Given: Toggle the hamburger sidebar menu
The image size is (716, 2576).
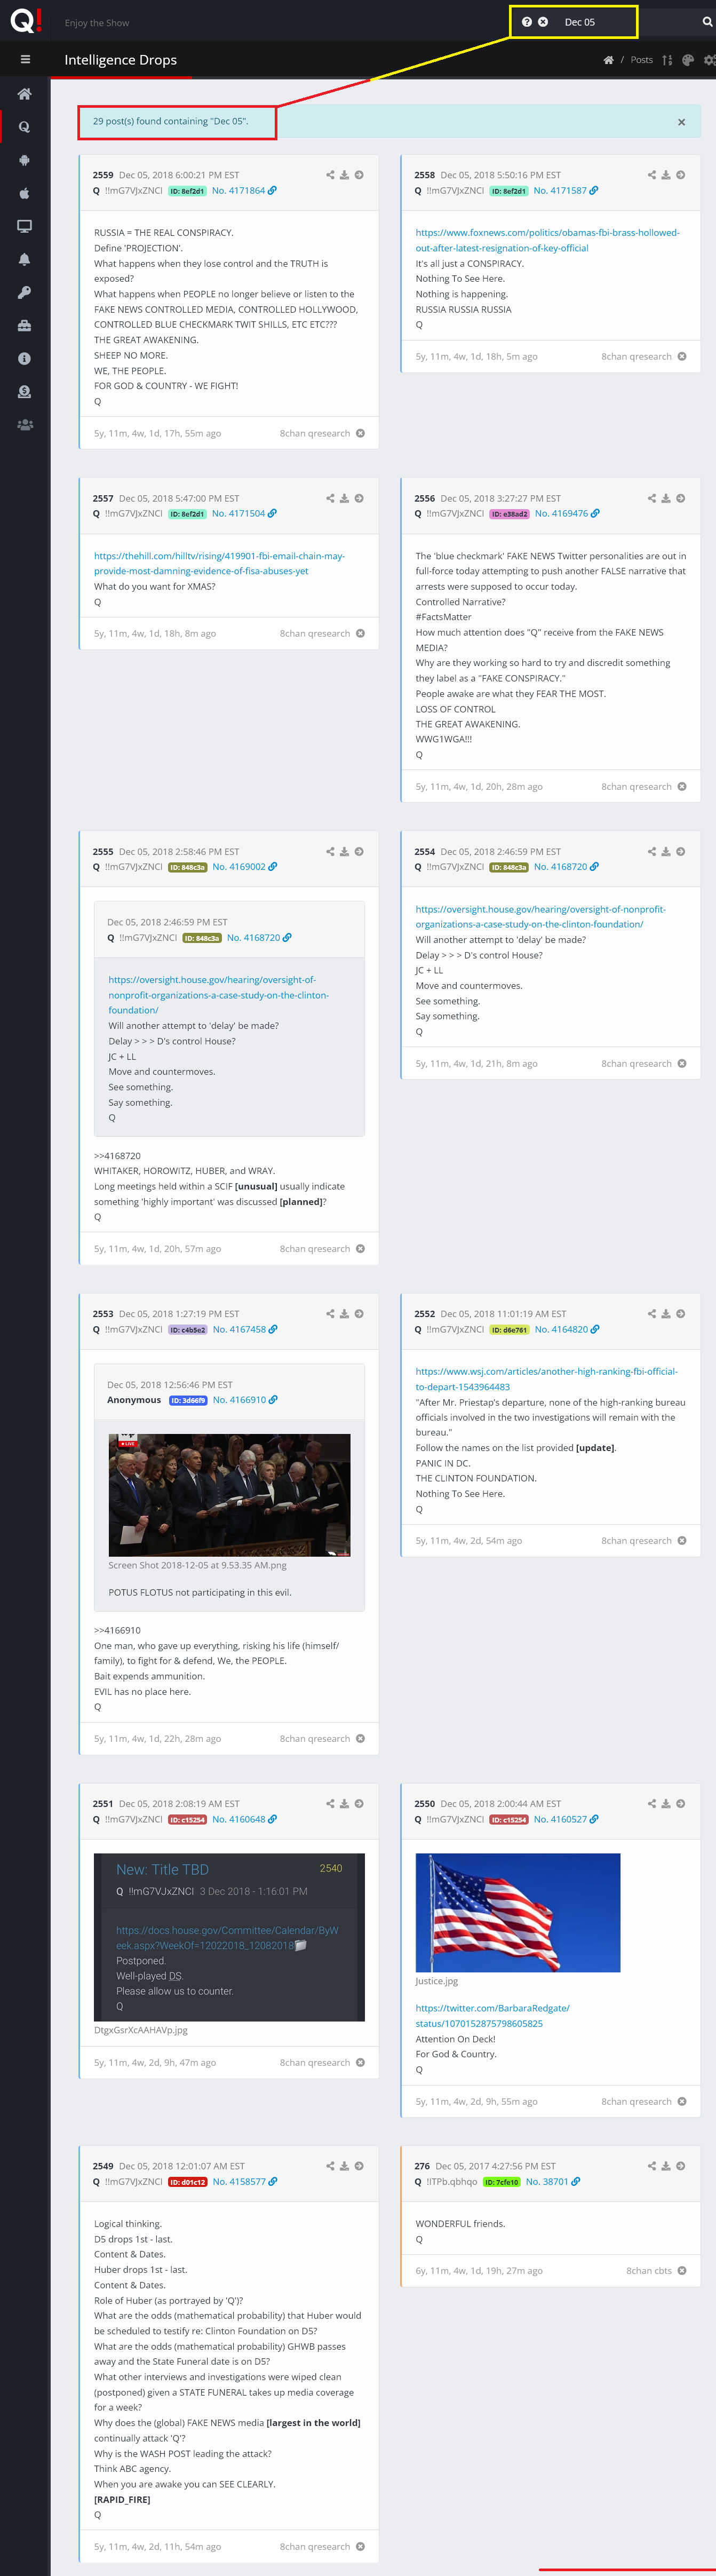Looking at the screenshot, I should (25, 60).
